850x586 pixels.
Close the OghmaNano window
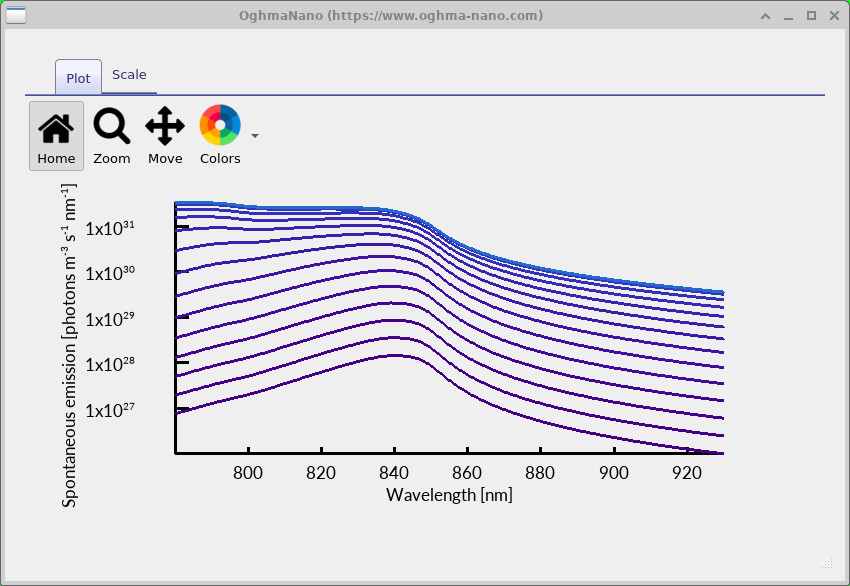(x=834, y=16)
